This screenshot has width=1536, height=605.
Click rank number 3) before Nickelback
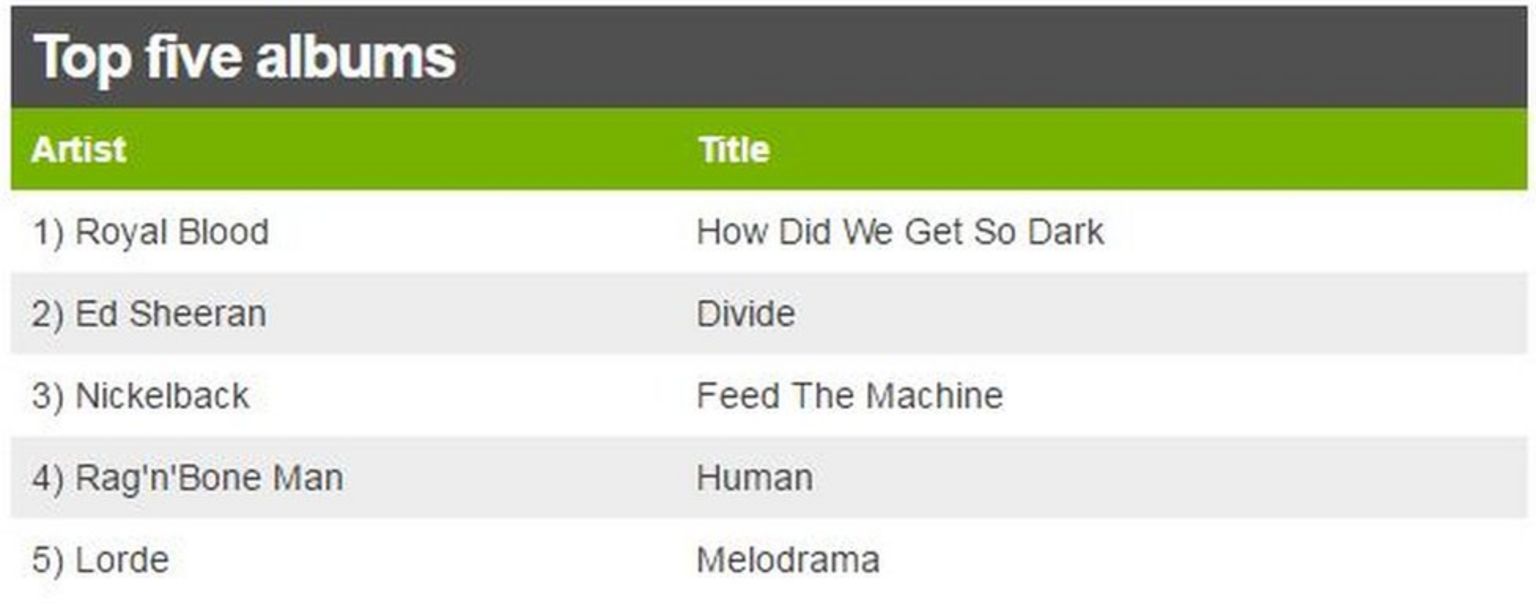click(x=47, y=396)
